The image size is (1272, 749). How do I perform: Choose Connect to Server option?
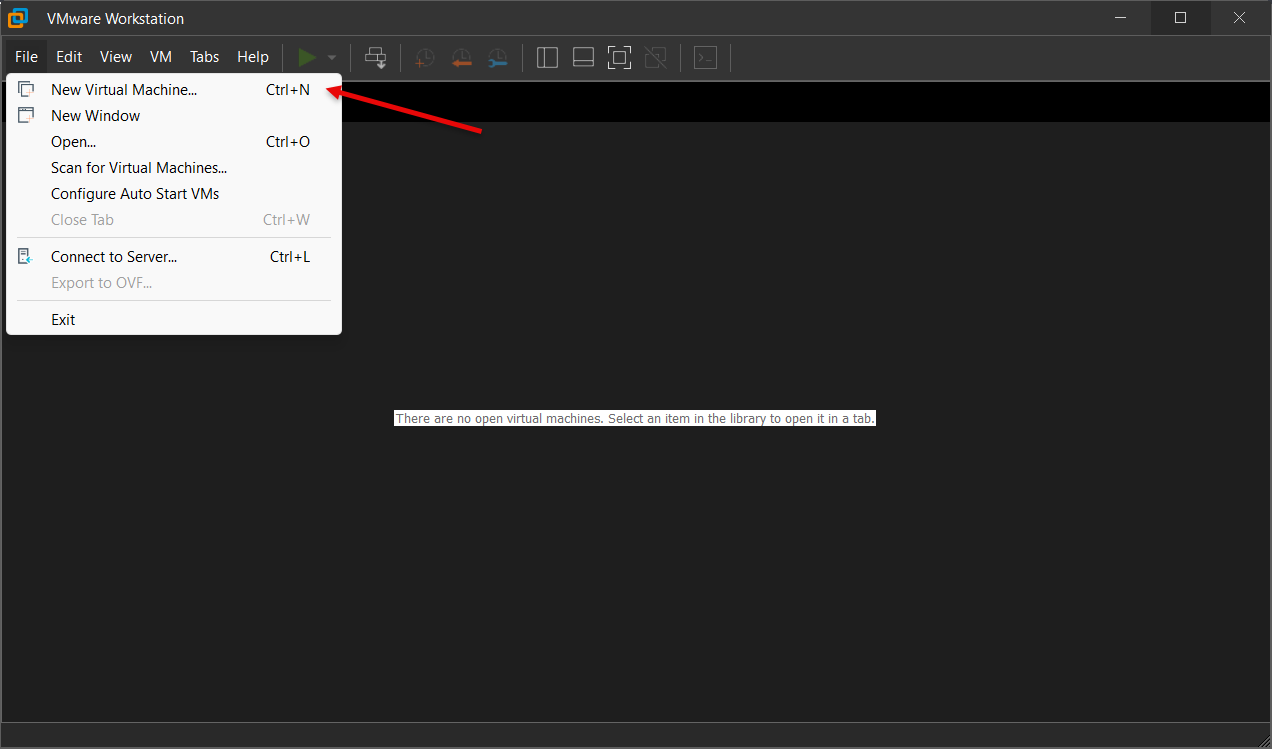[x=113, y=256]
